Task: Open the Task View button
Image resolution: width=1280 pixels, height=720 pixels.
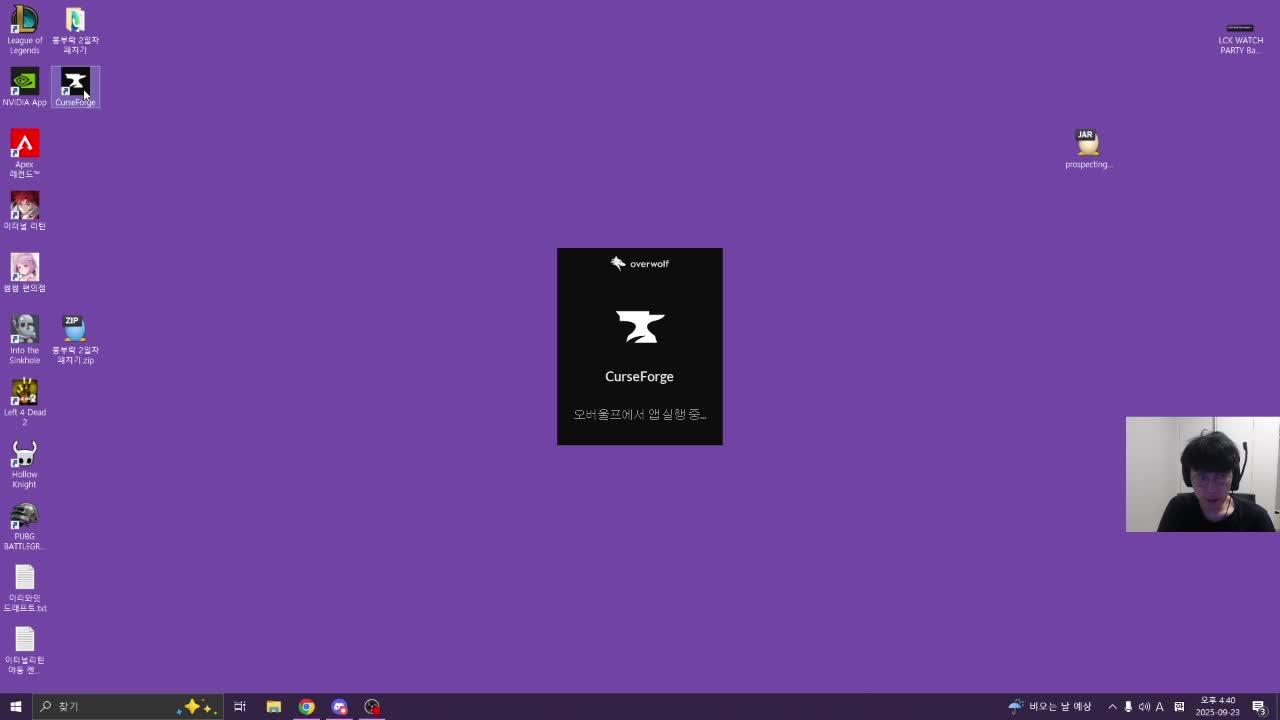Action: coord(240,707)
